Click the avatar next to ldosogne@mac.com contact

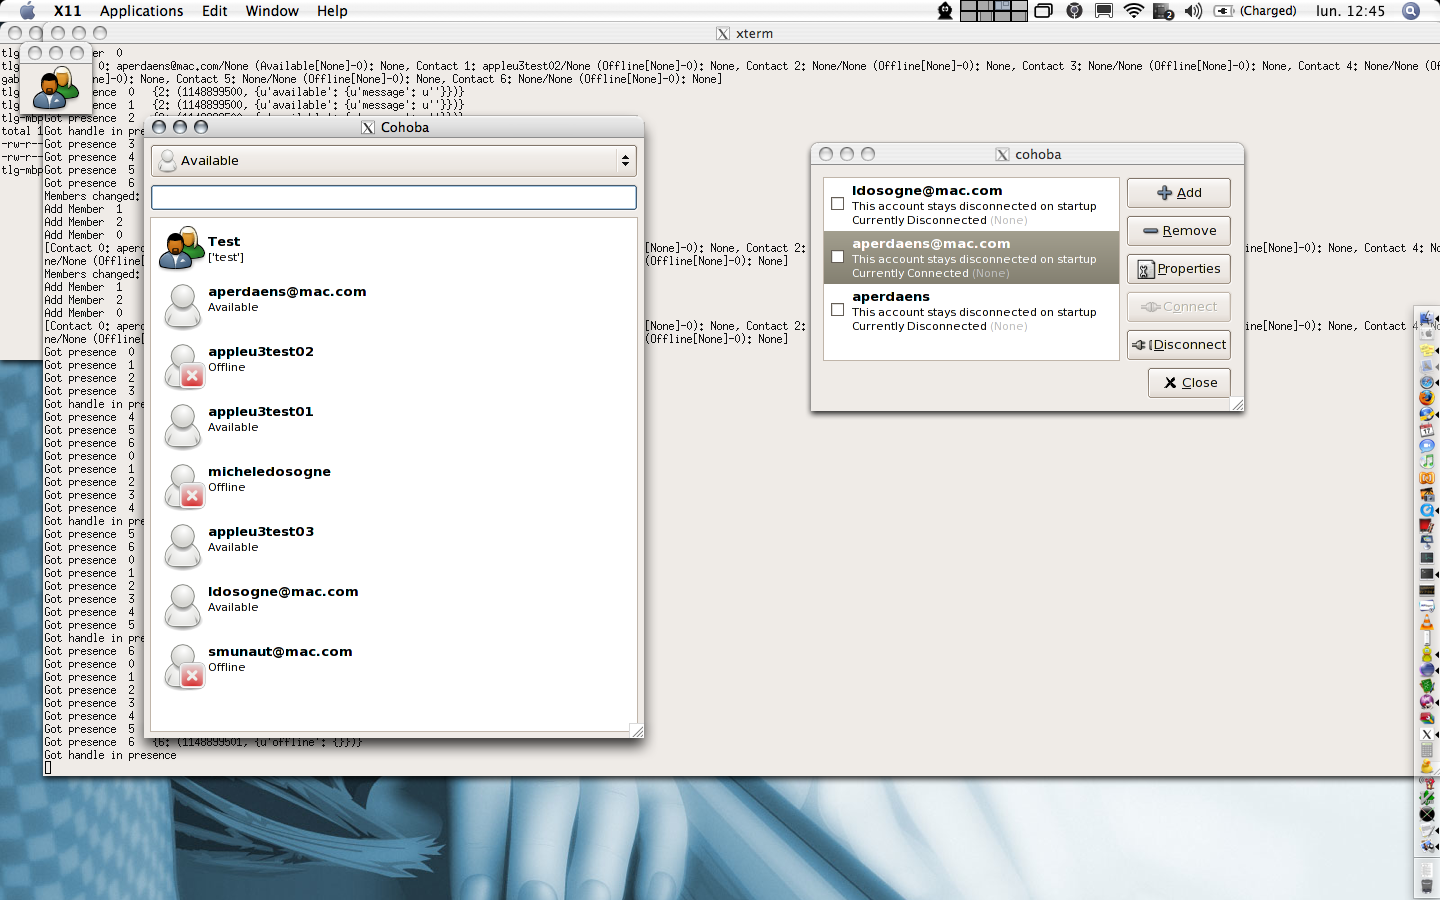(182, 606)
